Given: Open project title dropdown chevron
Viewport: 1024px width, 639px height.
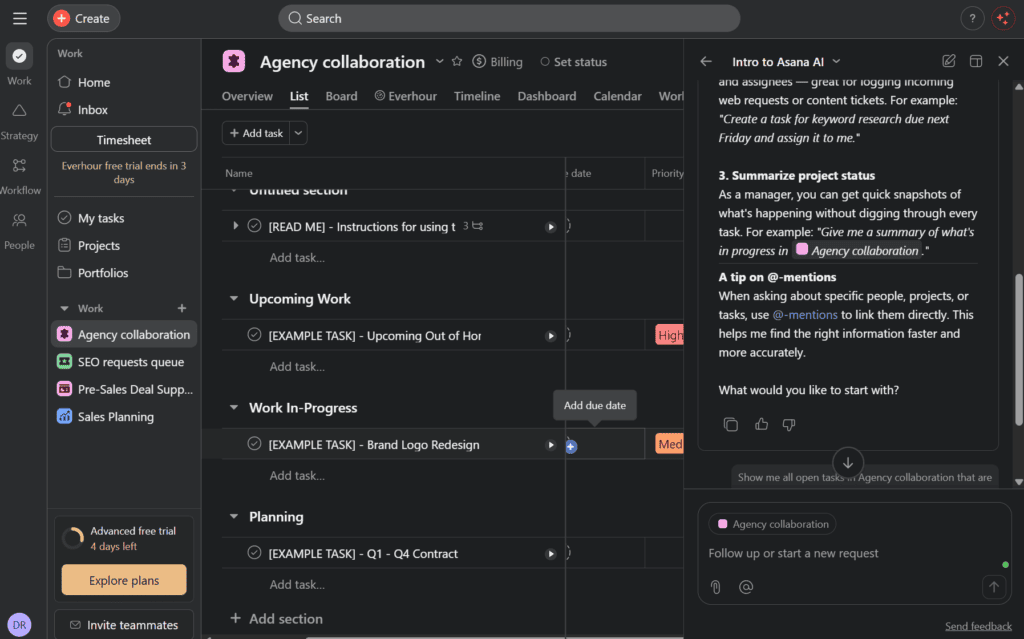Looking at the screenshot, I should click(440, 61).
